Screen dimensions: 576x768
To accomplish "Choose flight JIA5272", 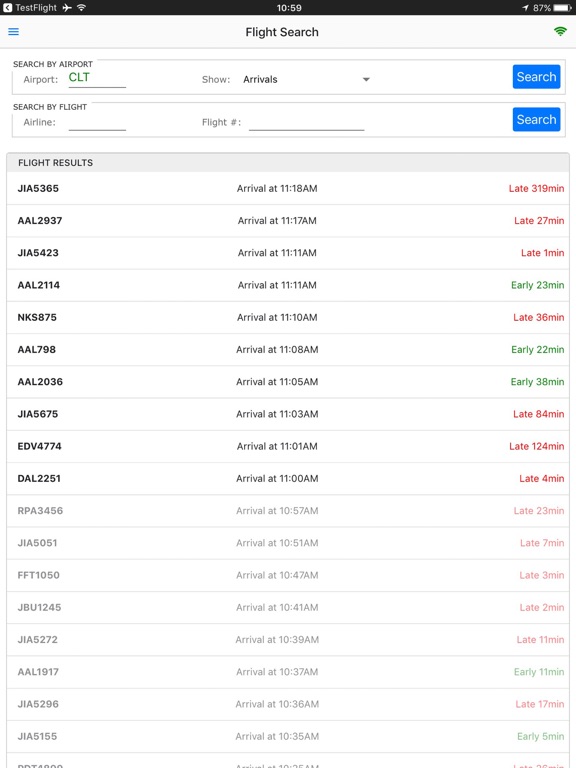I will coord(288,640).
